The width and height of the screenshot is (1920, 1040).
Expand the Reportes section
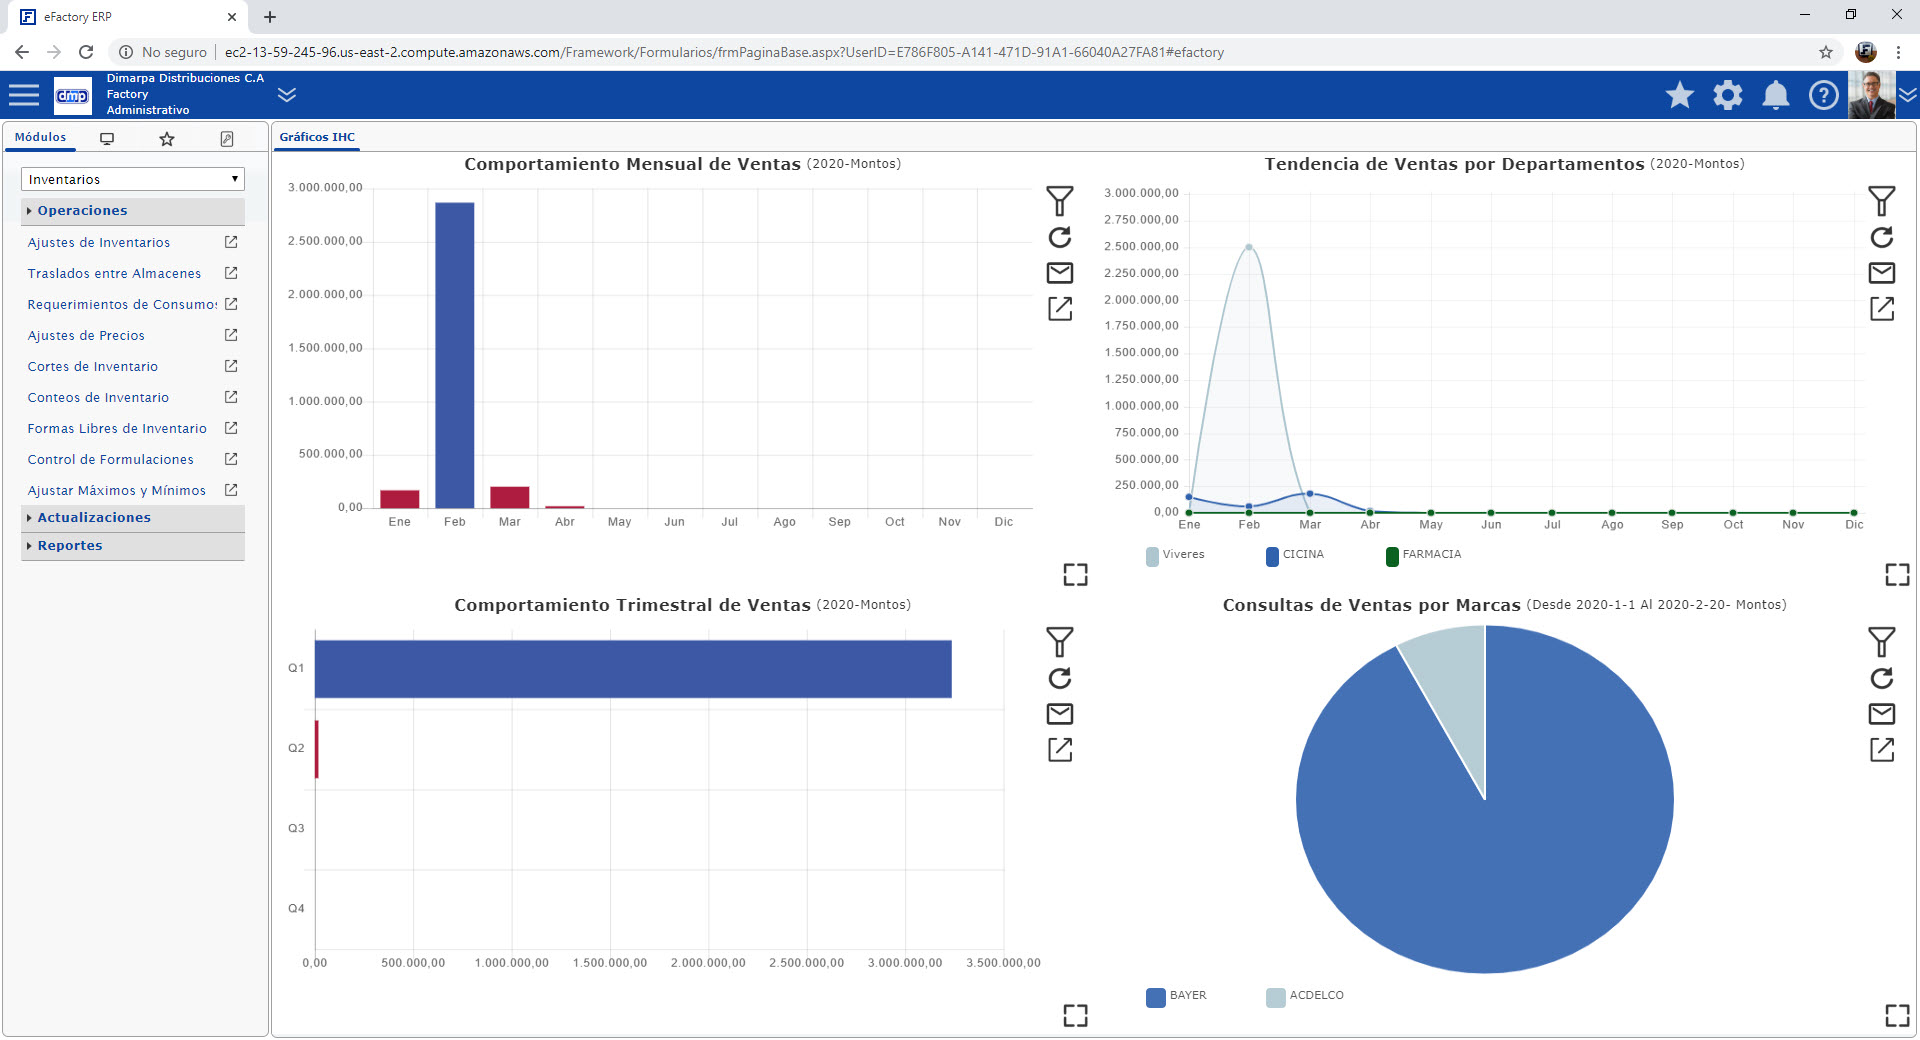tap(69, 545)
